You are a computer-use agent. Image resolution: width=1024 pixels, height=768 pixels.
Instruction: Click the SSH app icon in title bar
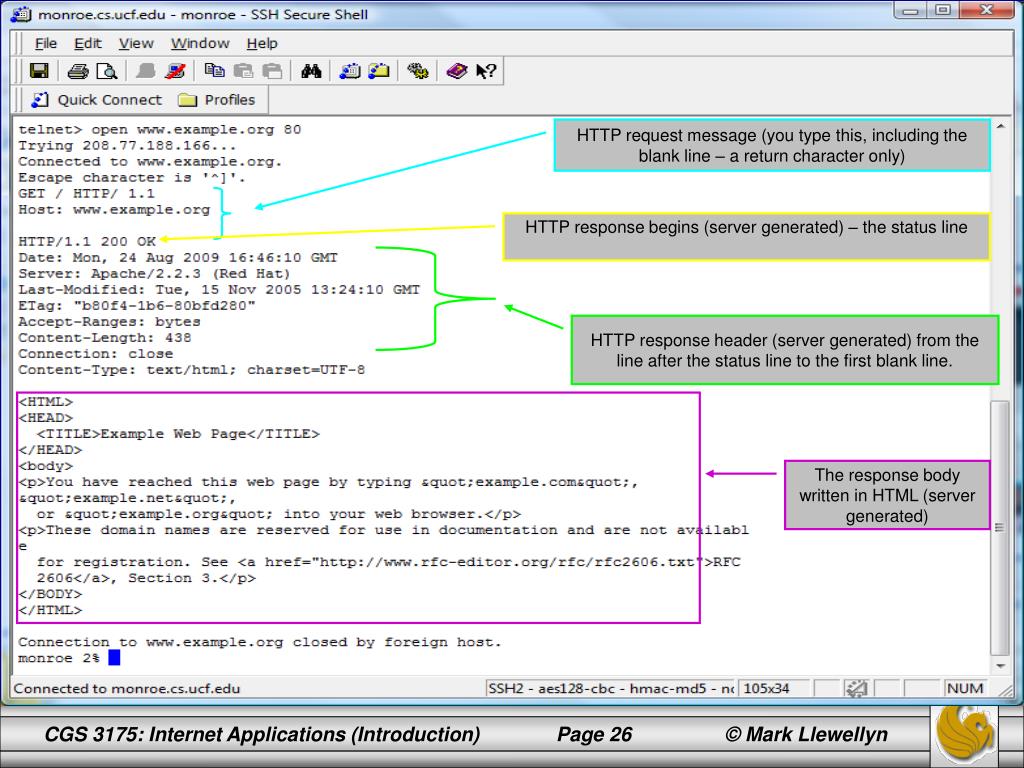(22, 14)
